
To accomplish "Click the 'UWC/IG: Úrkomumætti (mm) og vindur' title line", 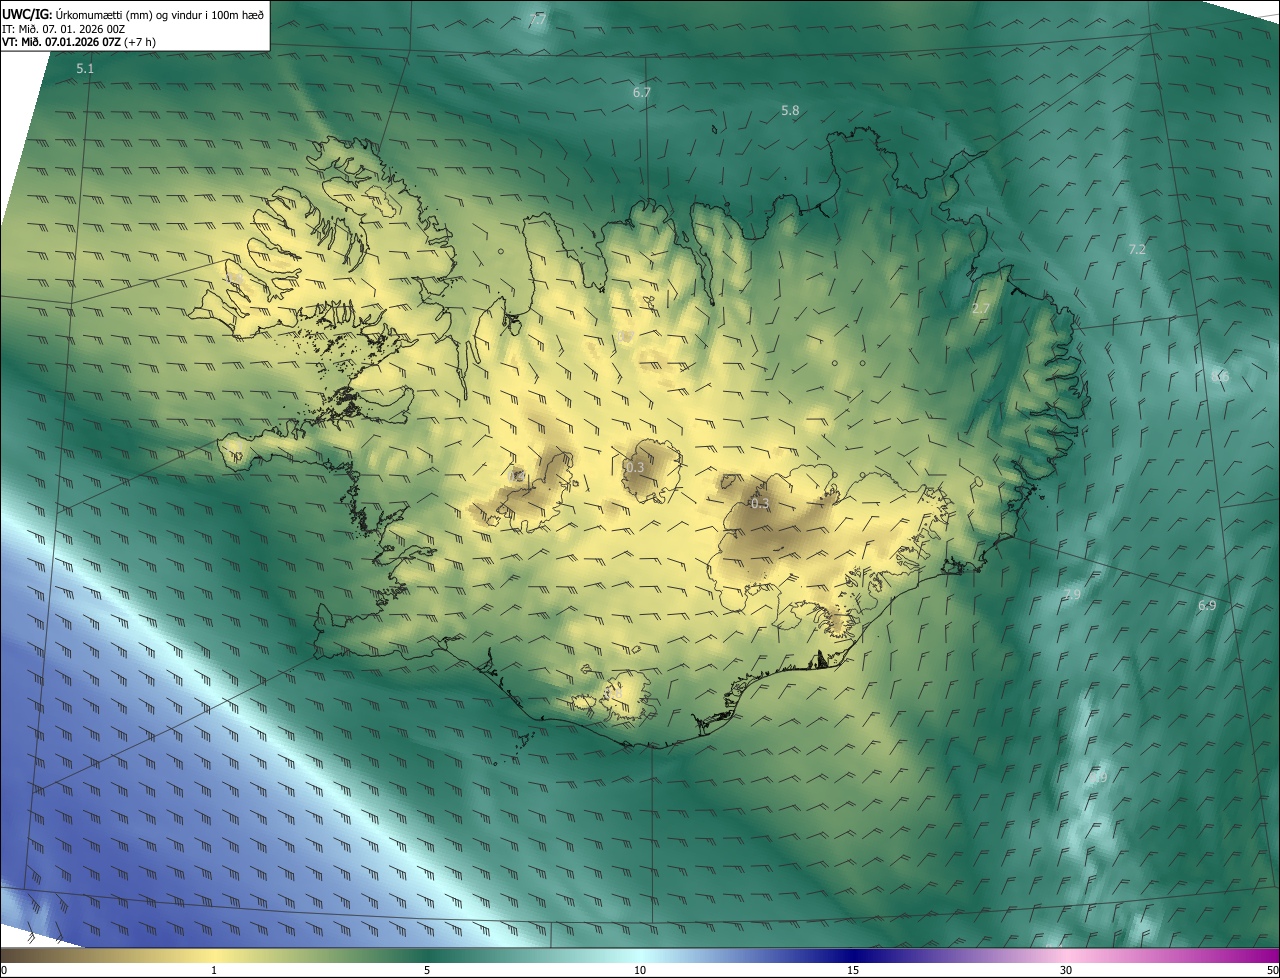I will click(x=134, y=13).
